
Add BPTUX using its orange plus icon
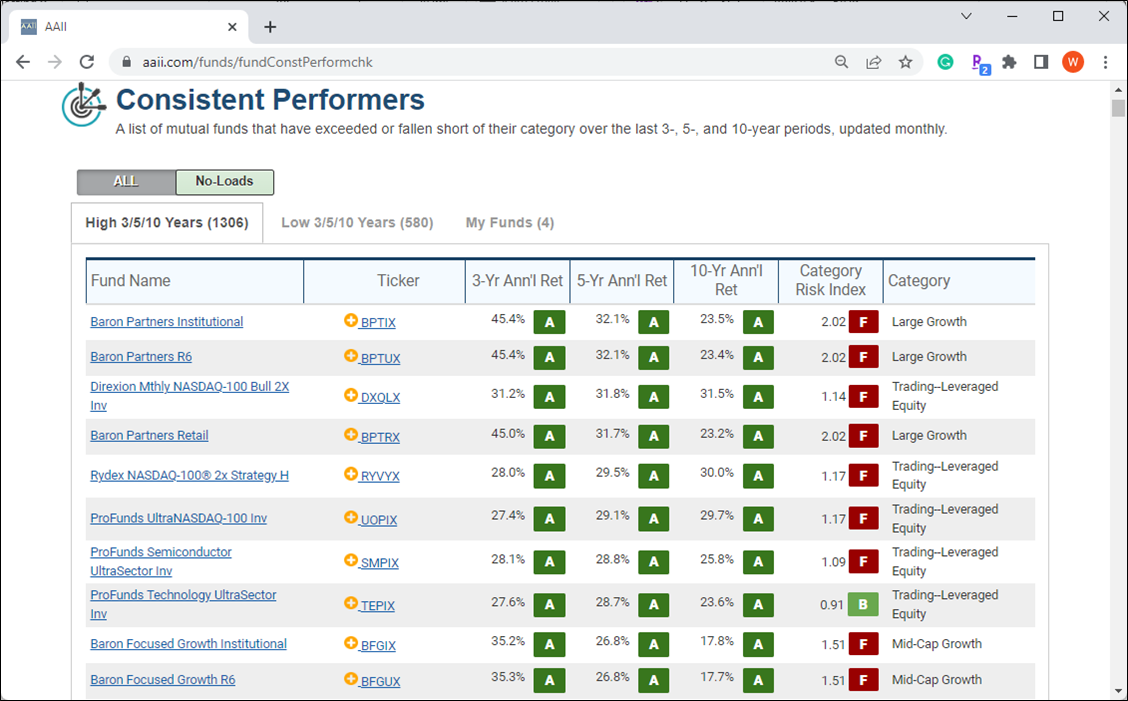[350, 356]
